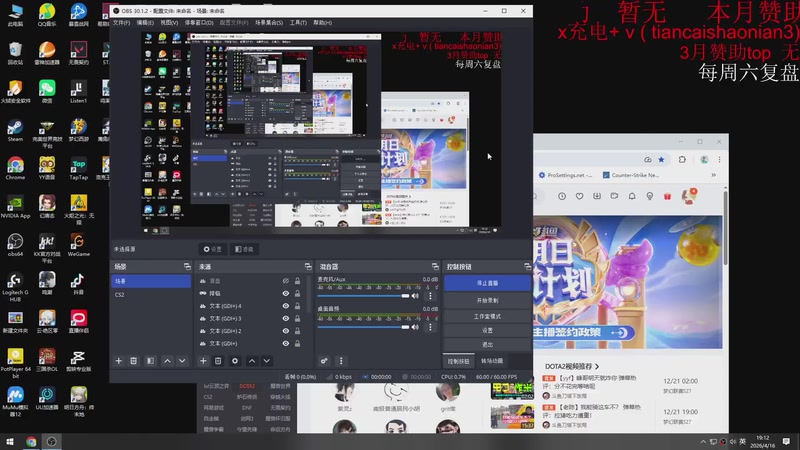This screenshot has width=800, height=450.
Task: Open ProSettings.net bookmark in Chrome
Action: [x=566, y=175]
